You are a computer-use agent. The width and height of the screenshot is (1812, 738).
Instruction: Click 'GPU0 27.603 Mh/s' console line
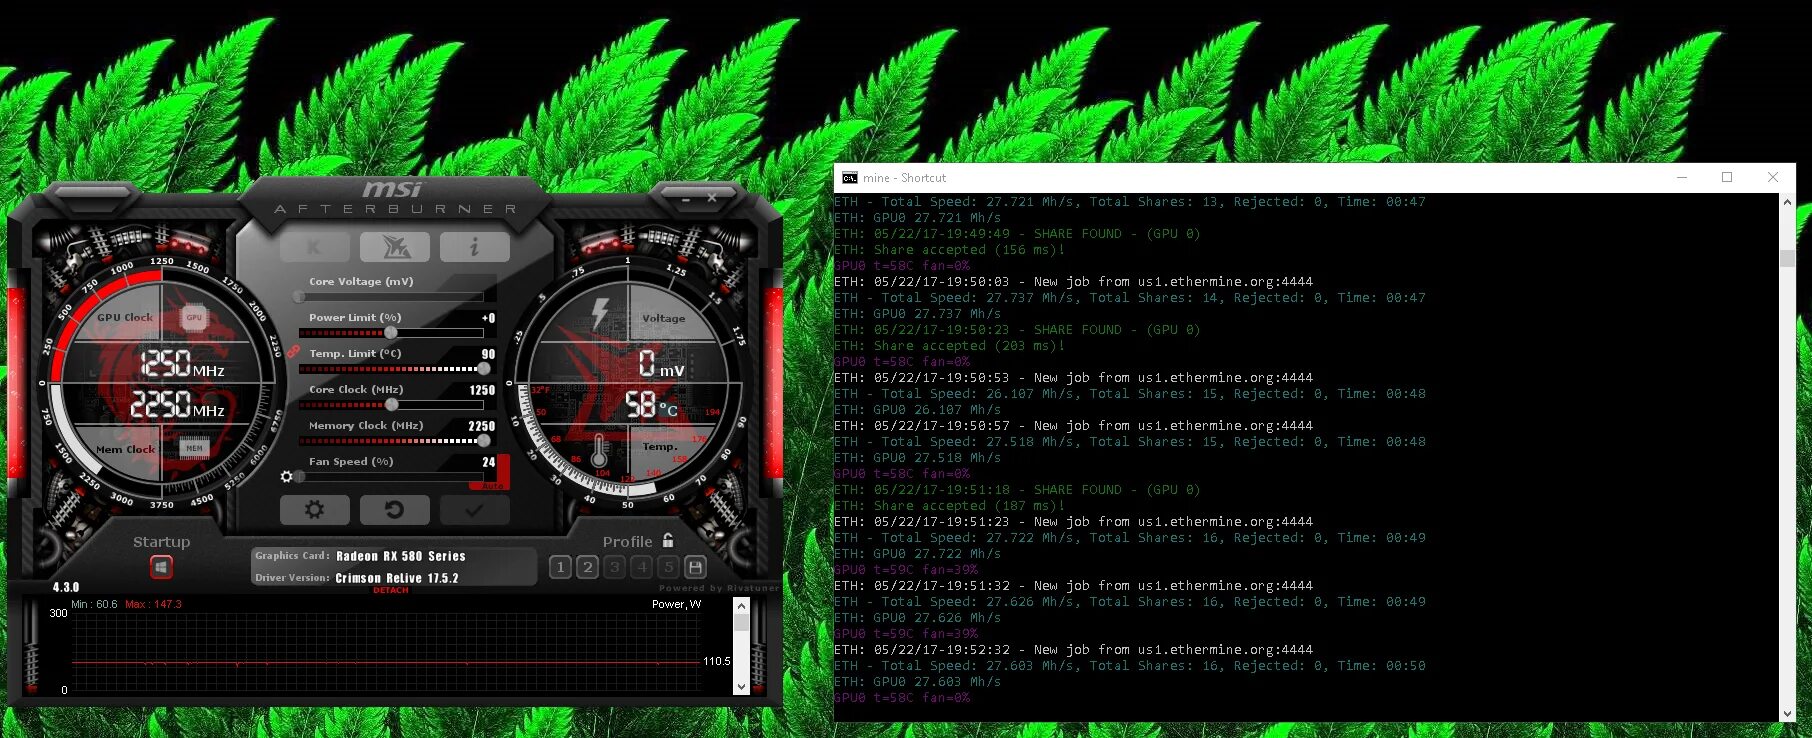click(x=918, y=682)
